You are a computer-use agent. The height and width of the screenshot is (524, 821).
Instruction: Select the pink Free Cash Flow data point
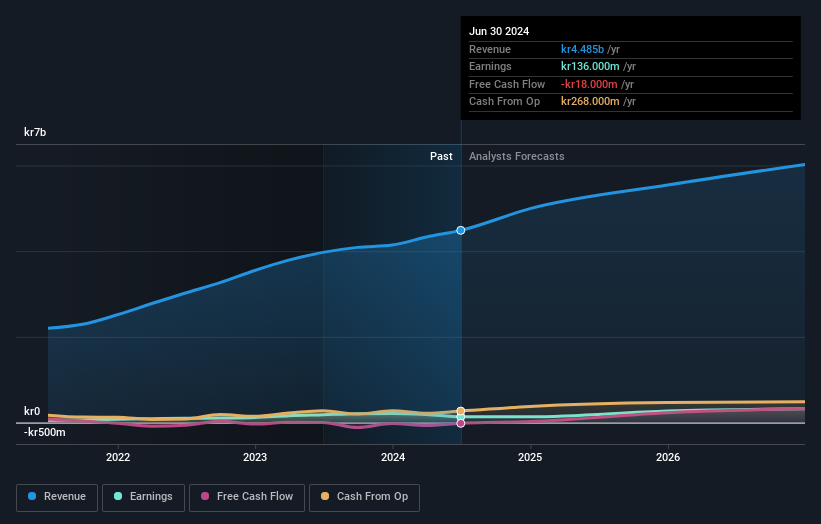pyautogui.click(x=461, y=423)
